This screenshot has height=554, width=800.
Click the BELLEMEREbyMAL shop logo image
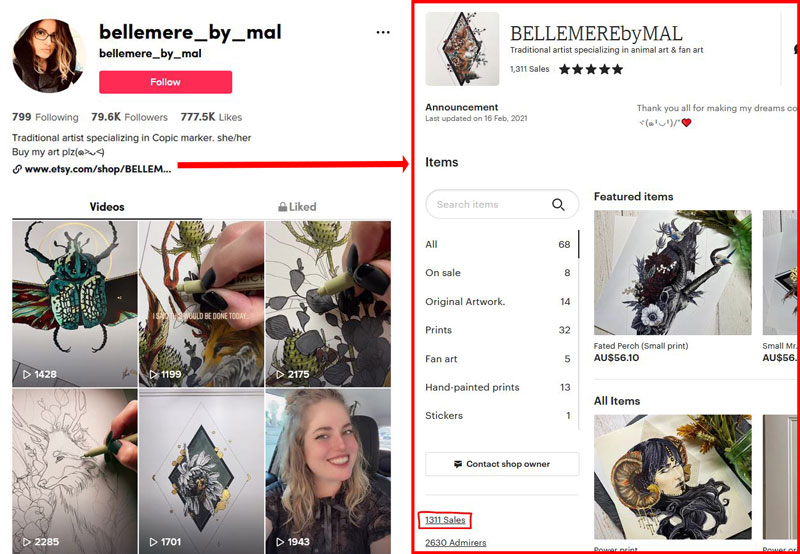coord(462,49)
